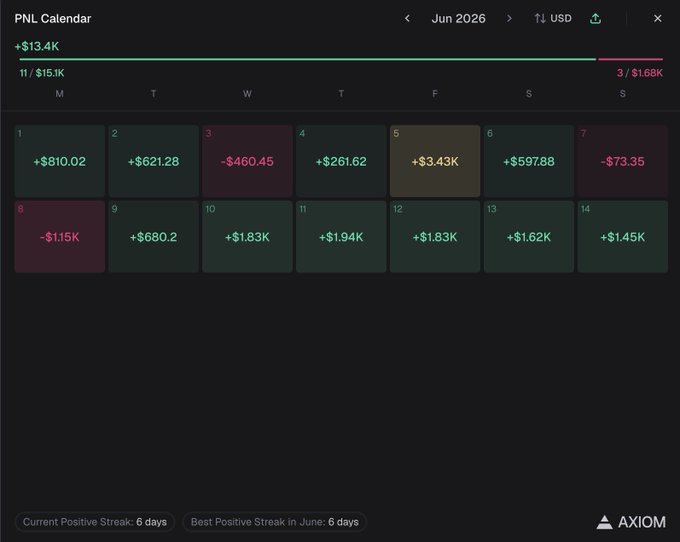Click highlighted June 5 +$3.43K cell
680x542 pixels.
[x=435, y=161]
